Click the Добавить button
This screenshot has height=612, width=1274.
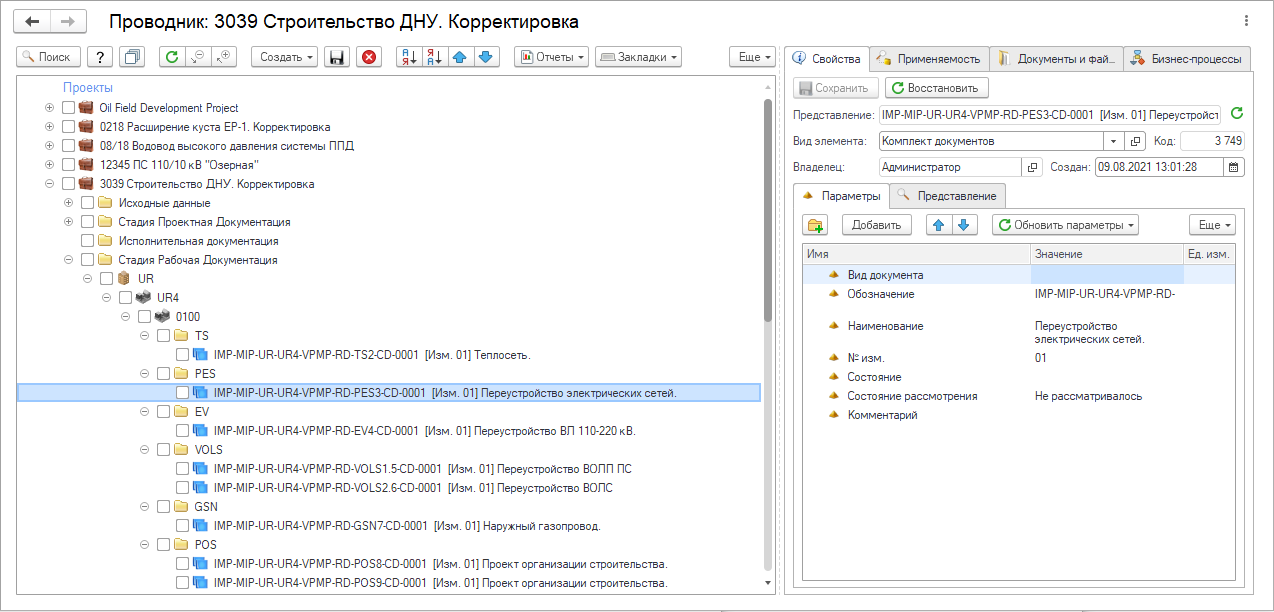[877, 225]
